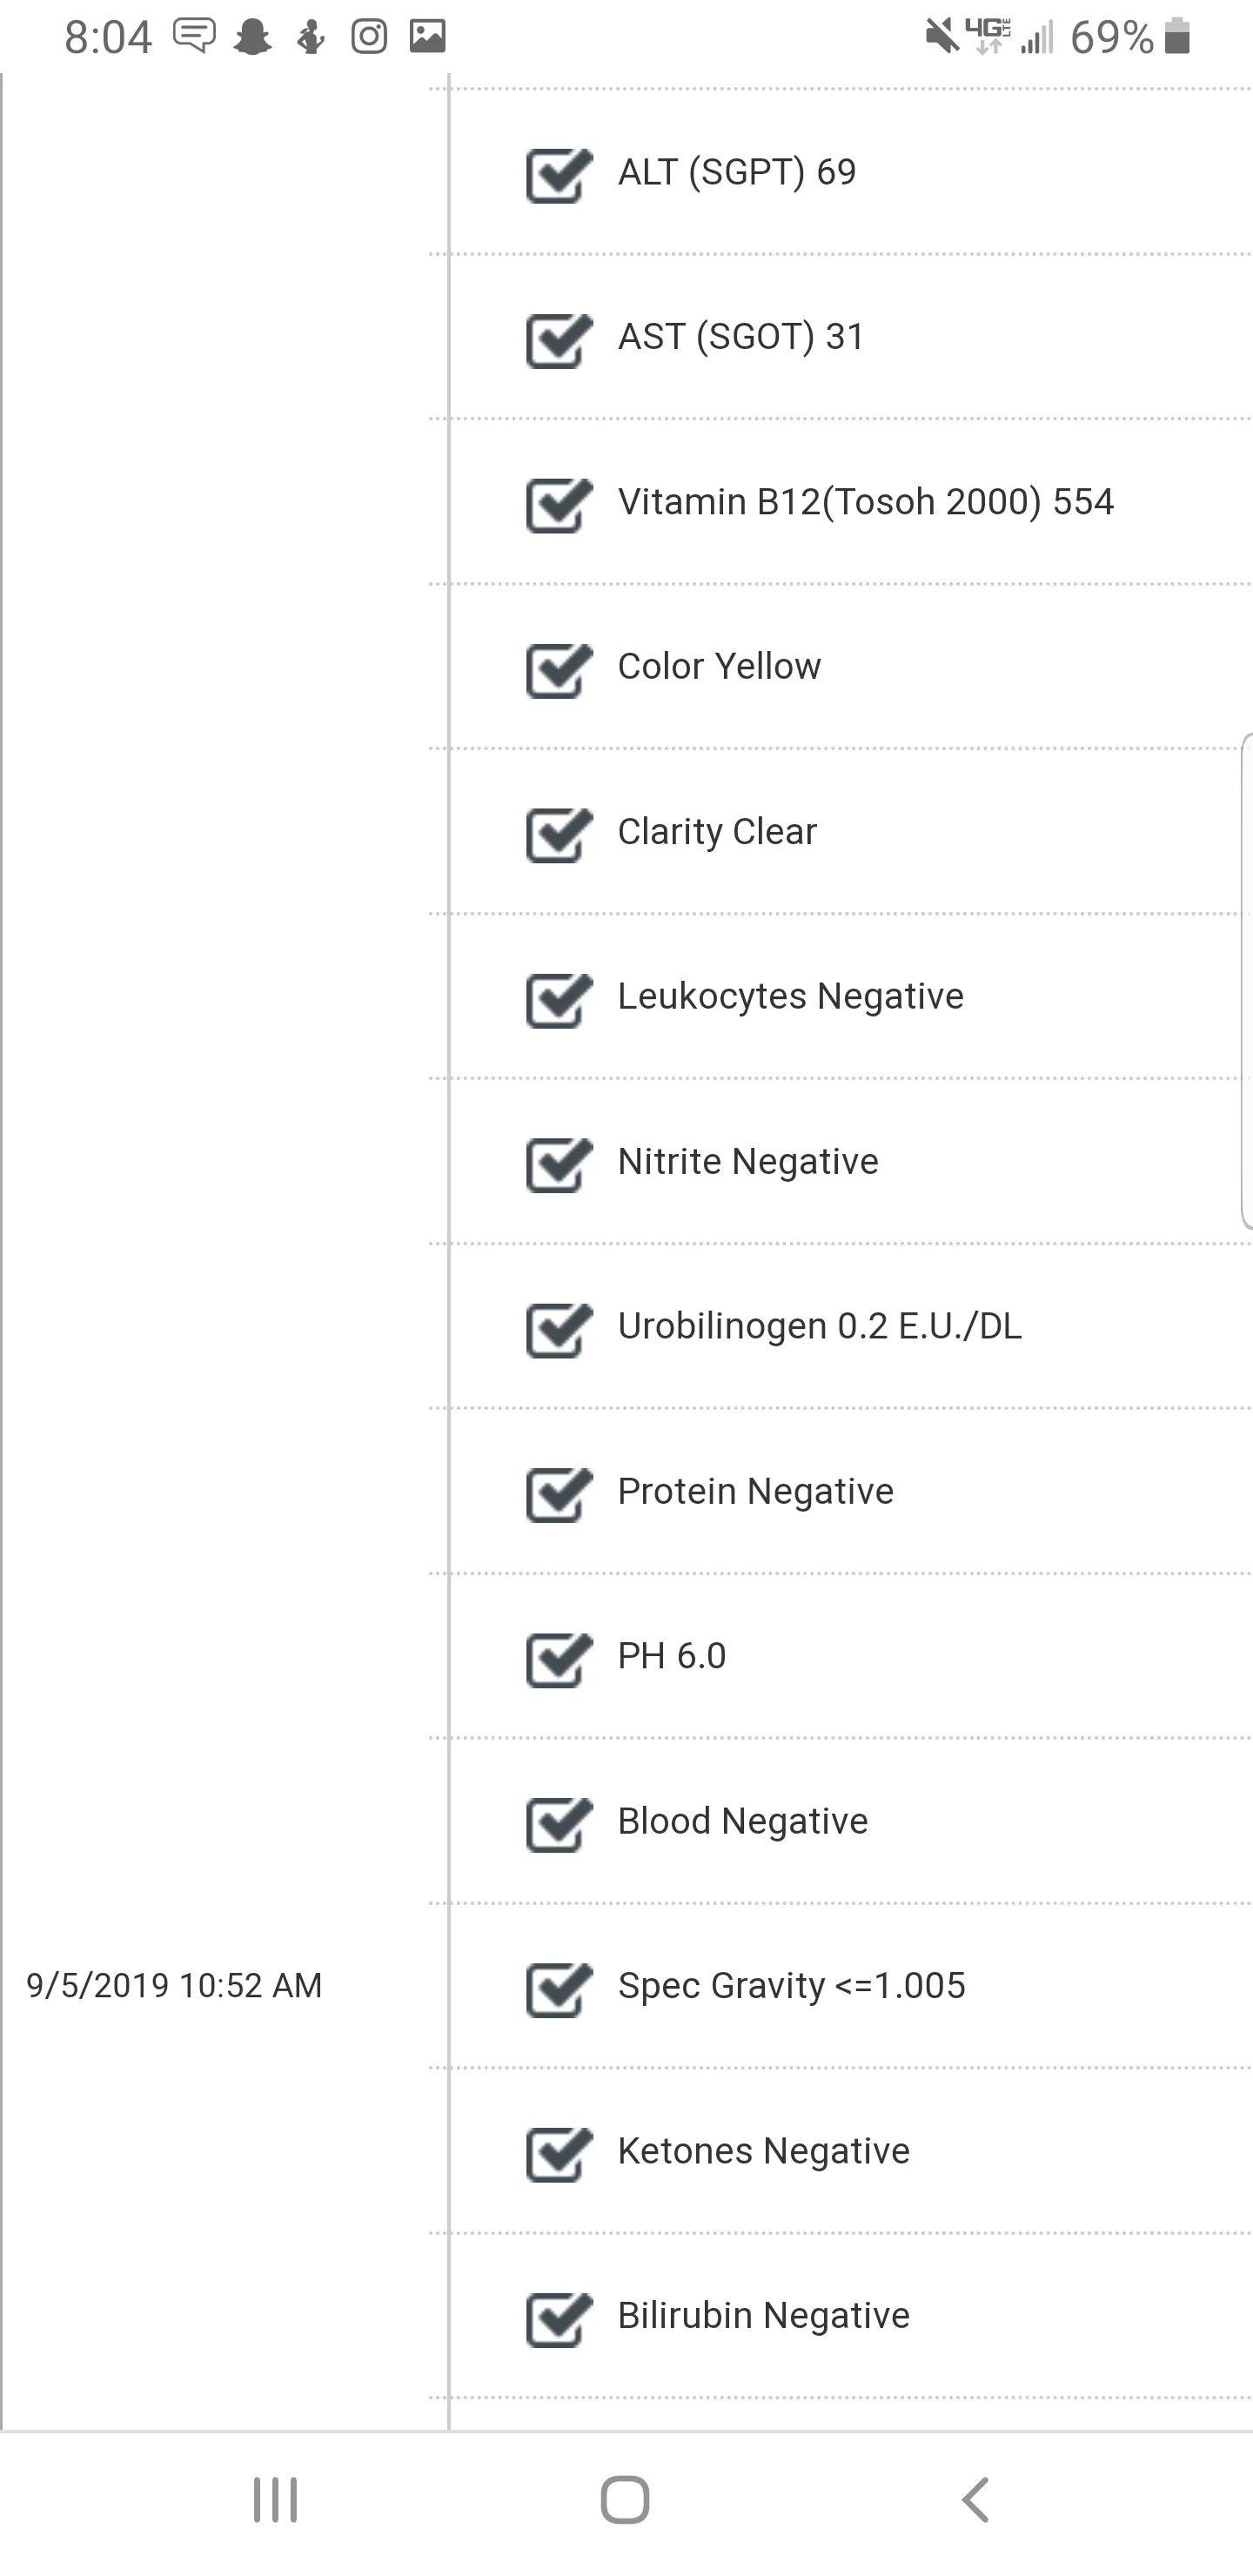Toggle the PH 6.0 checkbox

point(558,1659)
